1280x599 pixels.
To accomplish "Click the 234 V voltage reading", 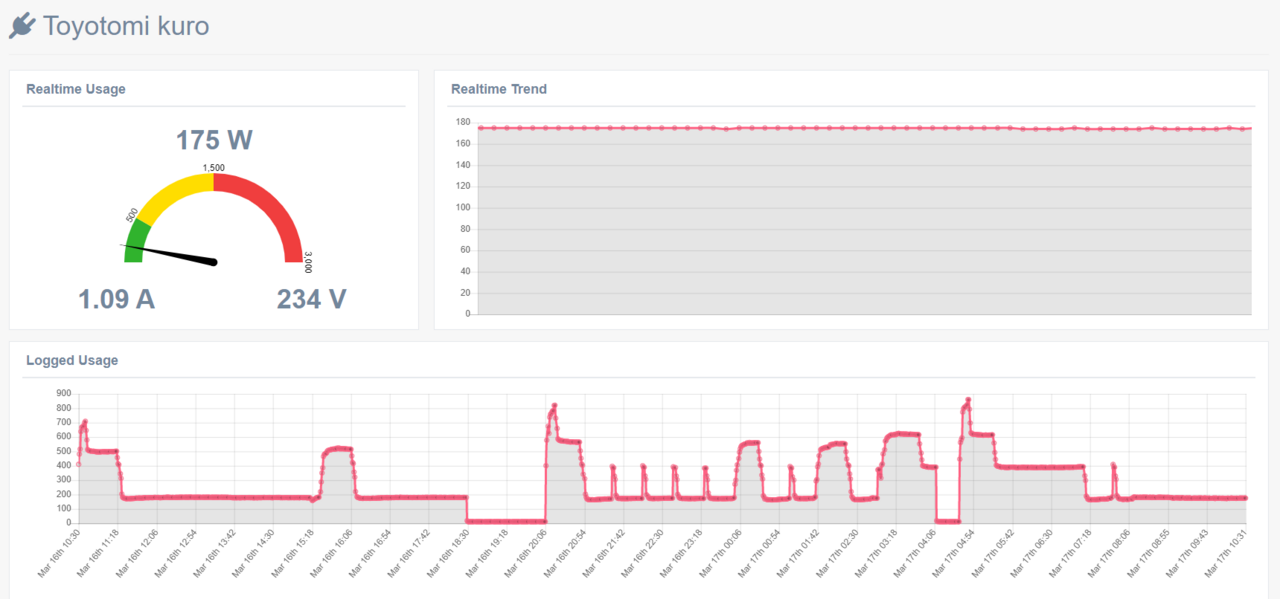I will (x=311, y=299).
